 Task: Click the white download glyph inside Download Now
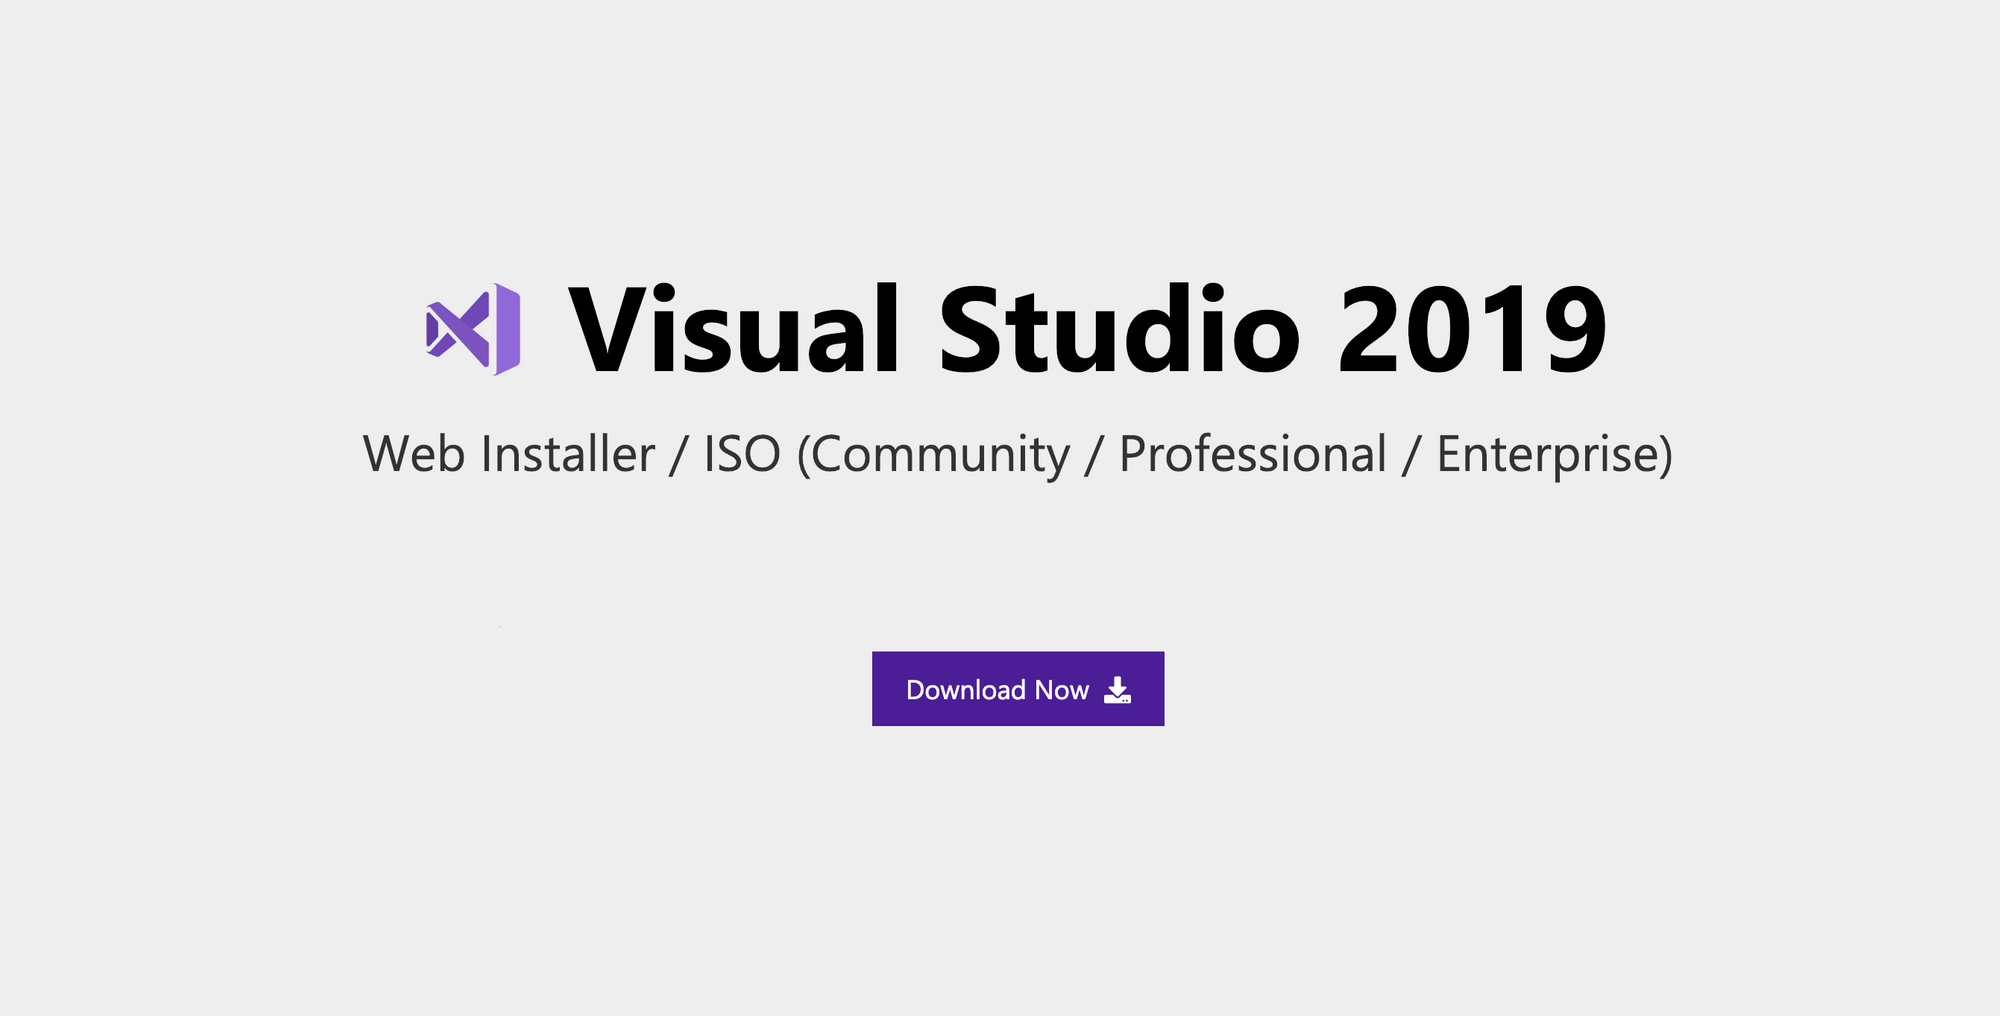[x=1117, y=691]
